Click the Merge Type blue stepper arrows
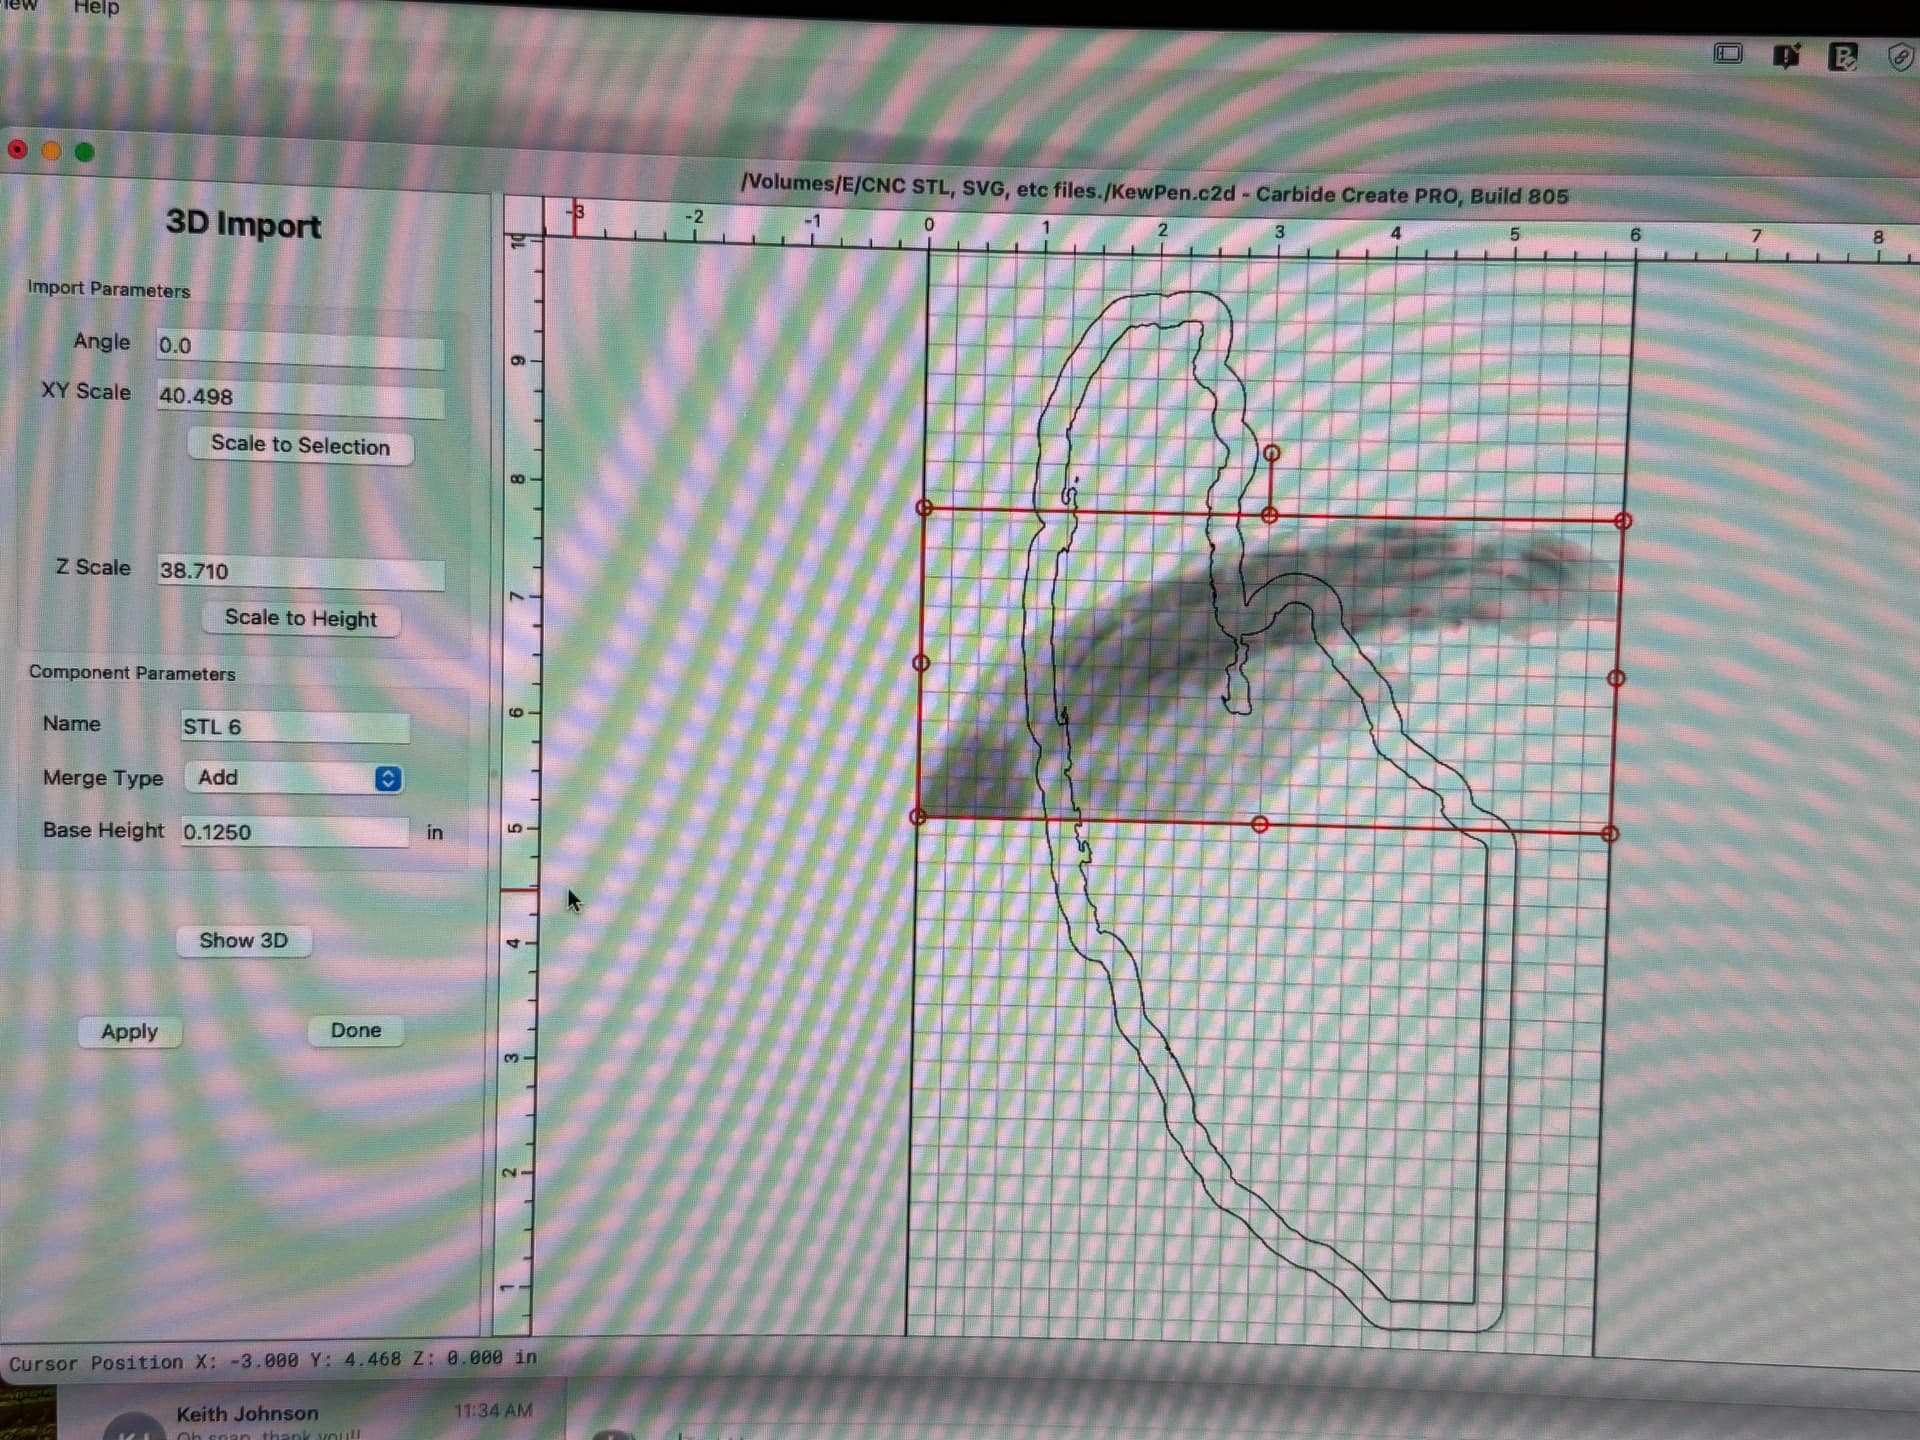The width and height of the screenshot is (1920, 1440). coord(388,779)
